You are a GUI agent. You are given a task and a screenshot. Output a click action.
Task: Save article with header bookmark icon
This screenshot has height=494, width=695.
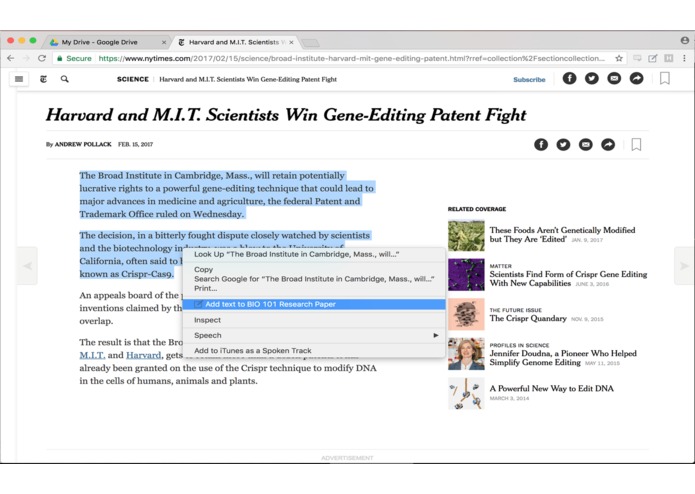coord(664,78)
